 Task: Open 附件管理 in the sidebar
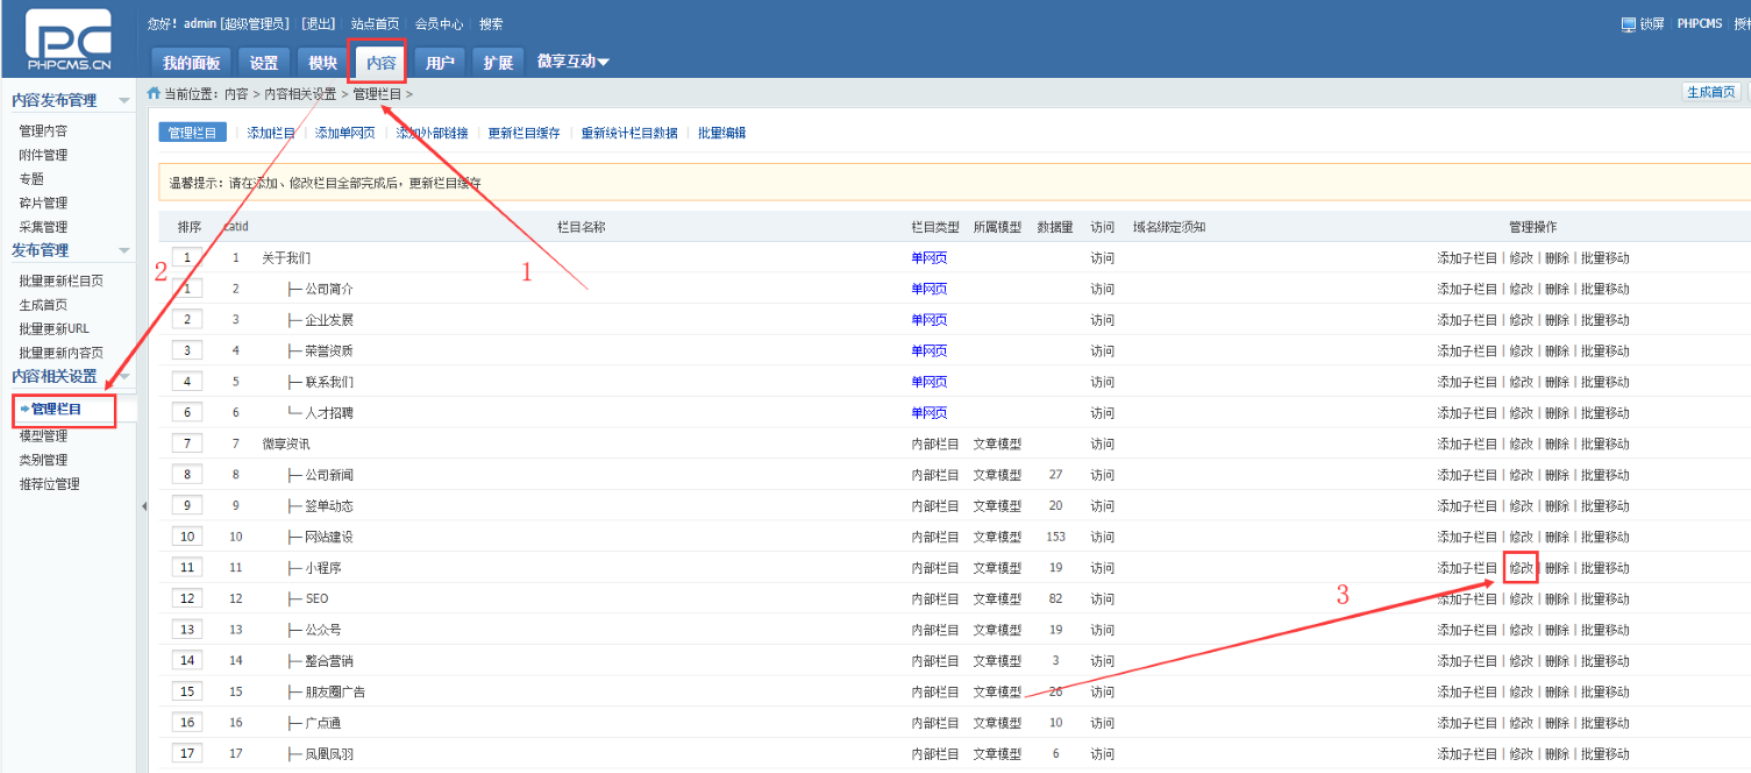coord(43,155)
